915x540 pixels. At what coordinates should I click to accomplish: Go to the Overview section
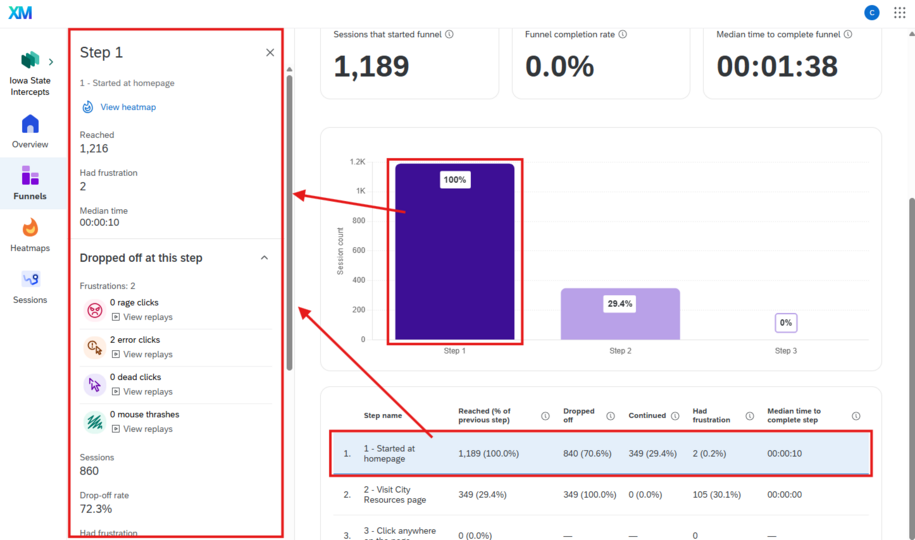point(30,131)
